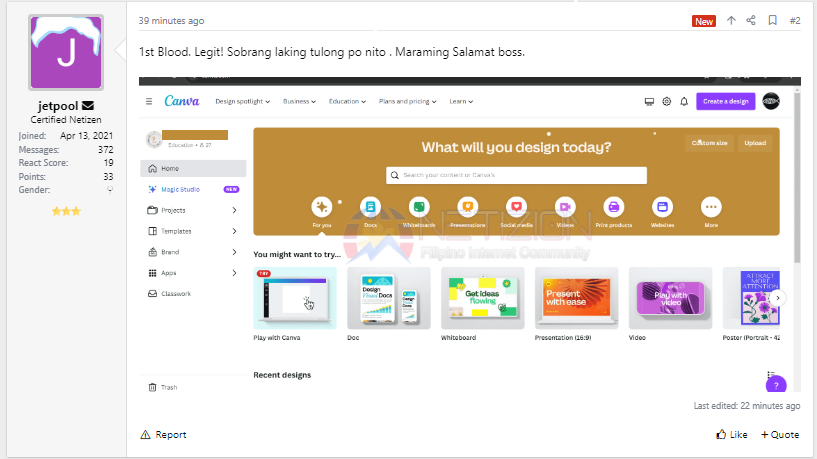Expand the Templates chevron

pos(234,231)
